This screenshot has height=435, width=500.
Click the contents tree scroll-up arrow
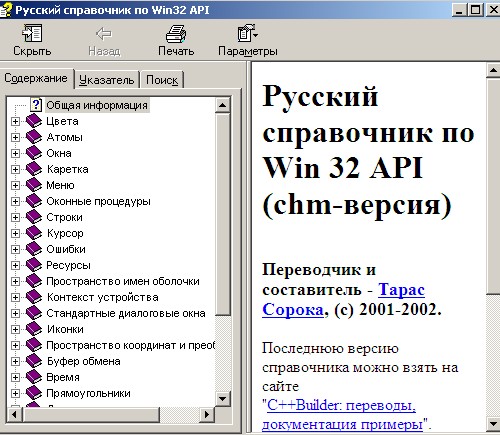(x=222, y=105)
